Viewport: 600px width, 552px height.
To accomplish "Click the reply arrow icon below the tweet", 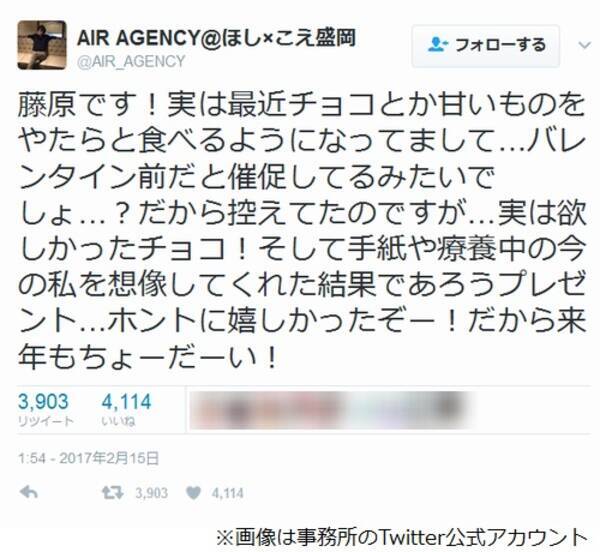I will coord(29,493).
